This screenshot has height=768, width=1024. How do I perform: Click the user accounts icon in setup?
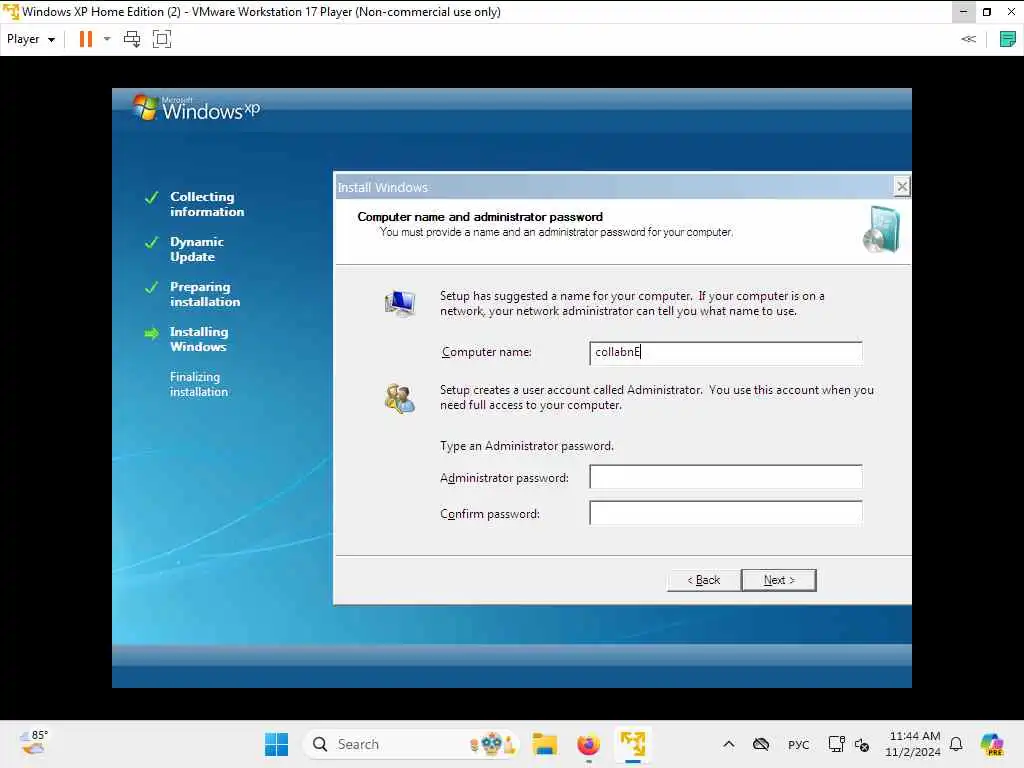pos(400,398)
